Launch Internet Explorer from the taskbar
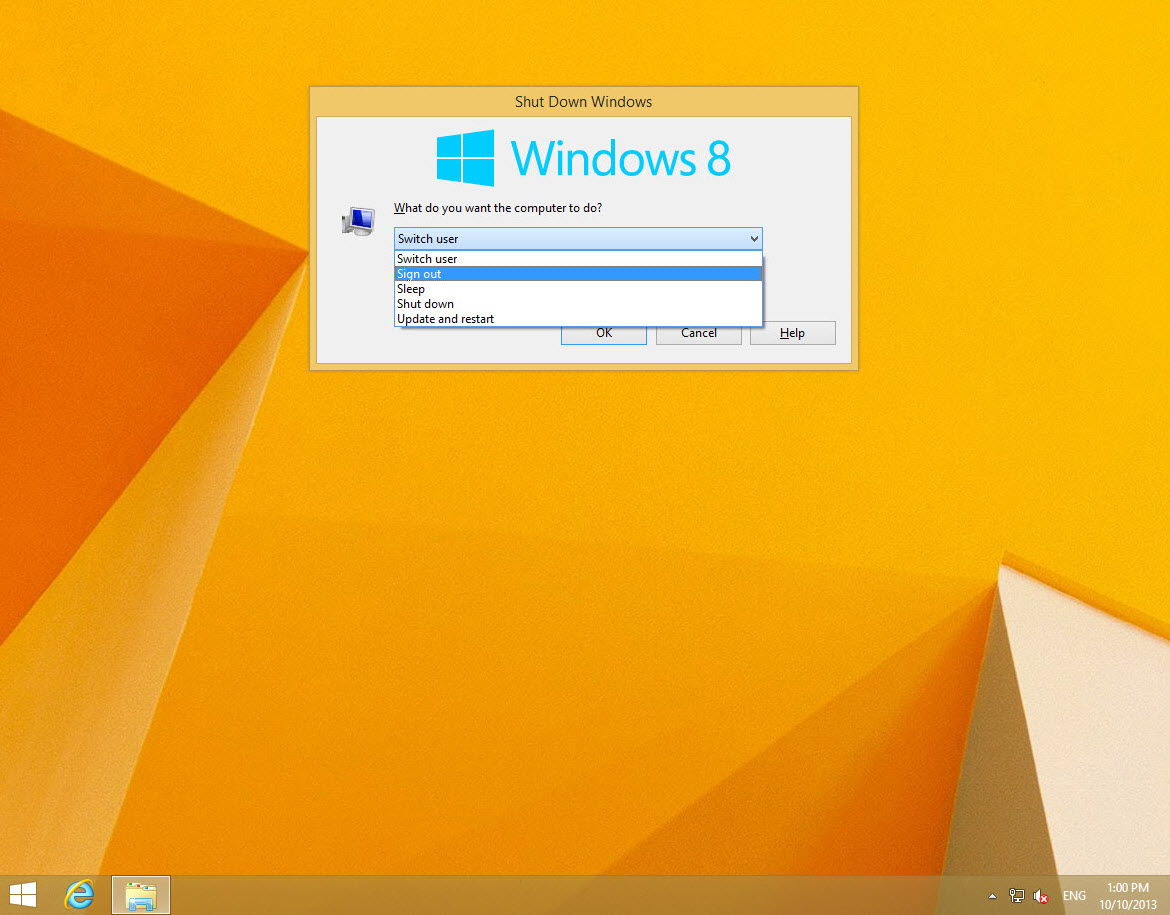This screenshot has height=915, width=1170. tap(79, 894)
